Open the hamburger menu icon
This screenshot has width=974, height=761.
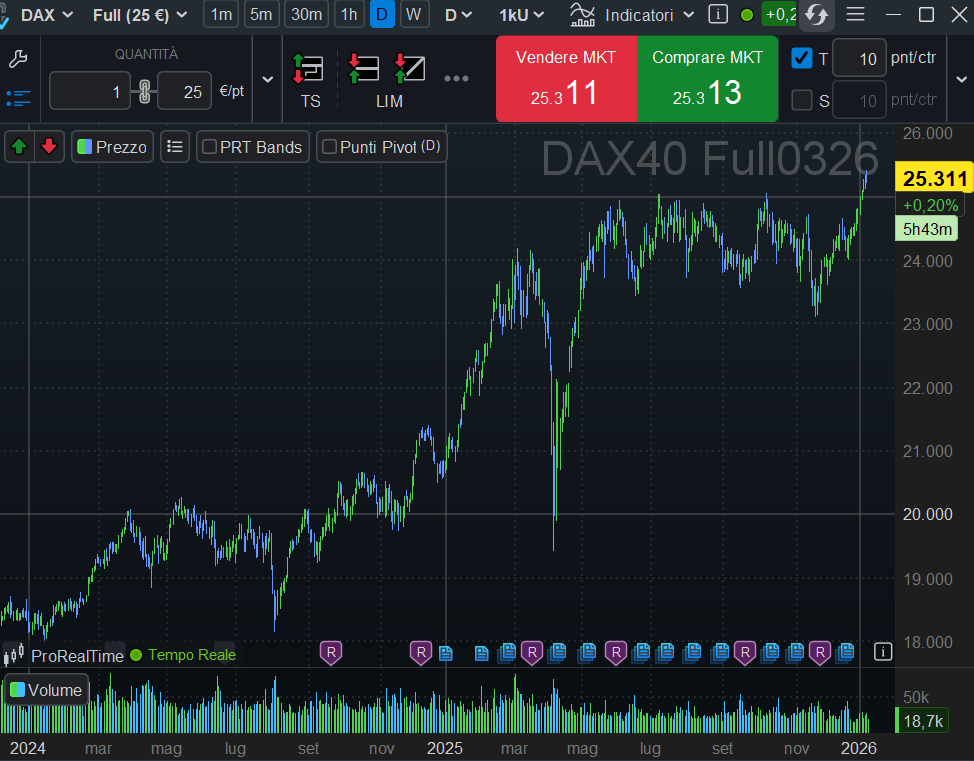856,15
